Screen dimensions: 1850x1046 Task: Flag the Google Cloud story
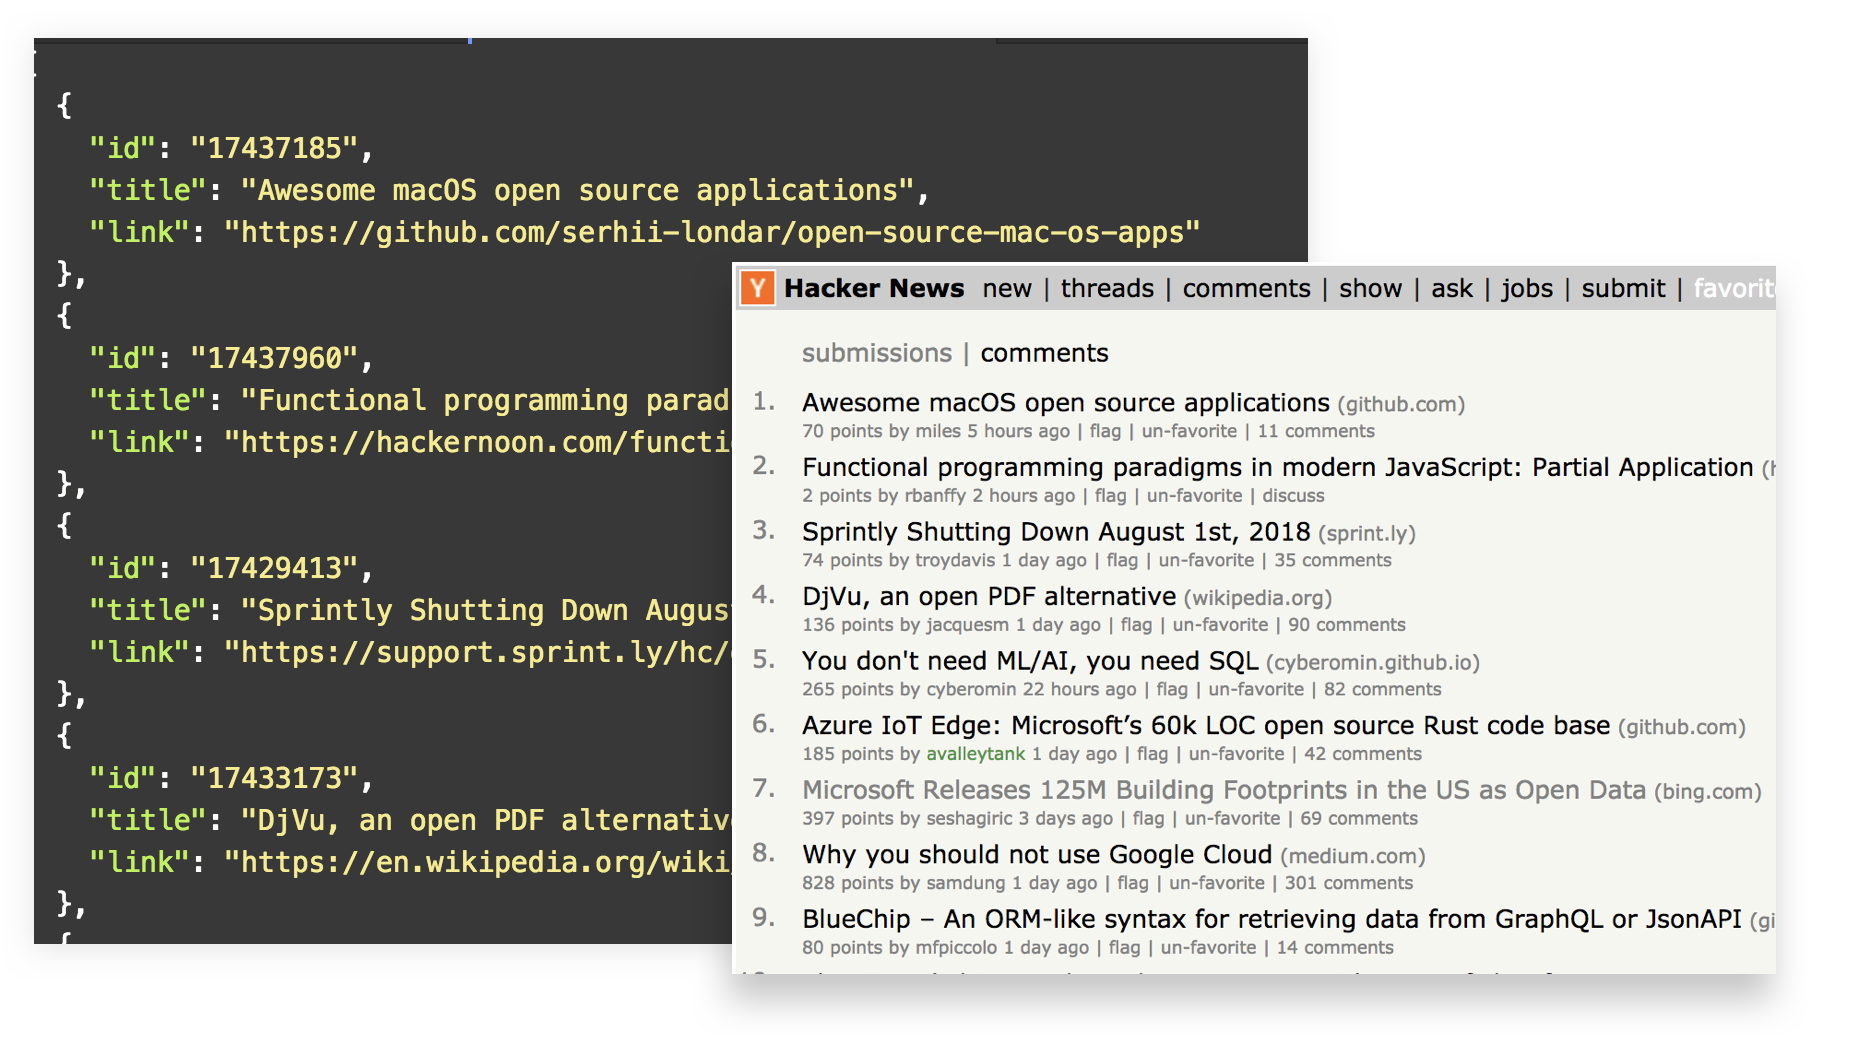tap(1133, 883)
